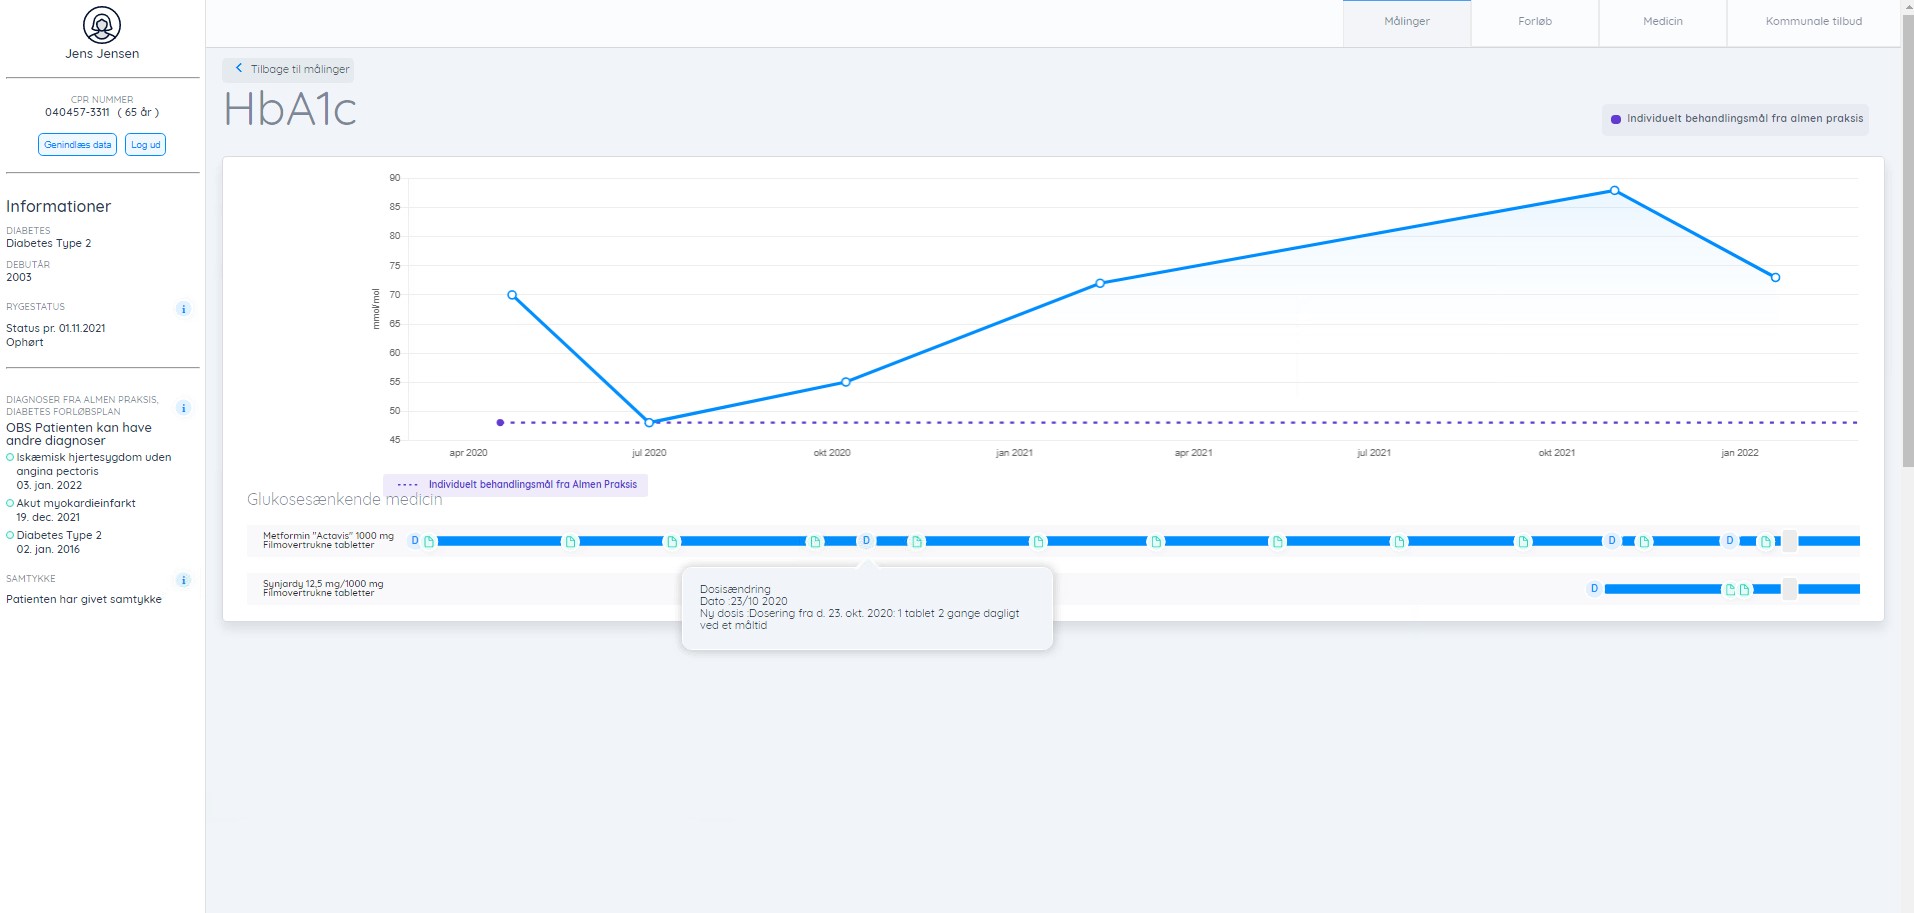The width and height of the screenshot is (1914, 913).
Task: Toggle the top-right Individuelt behandlingsmål legend button
Action: [1735, 119]
